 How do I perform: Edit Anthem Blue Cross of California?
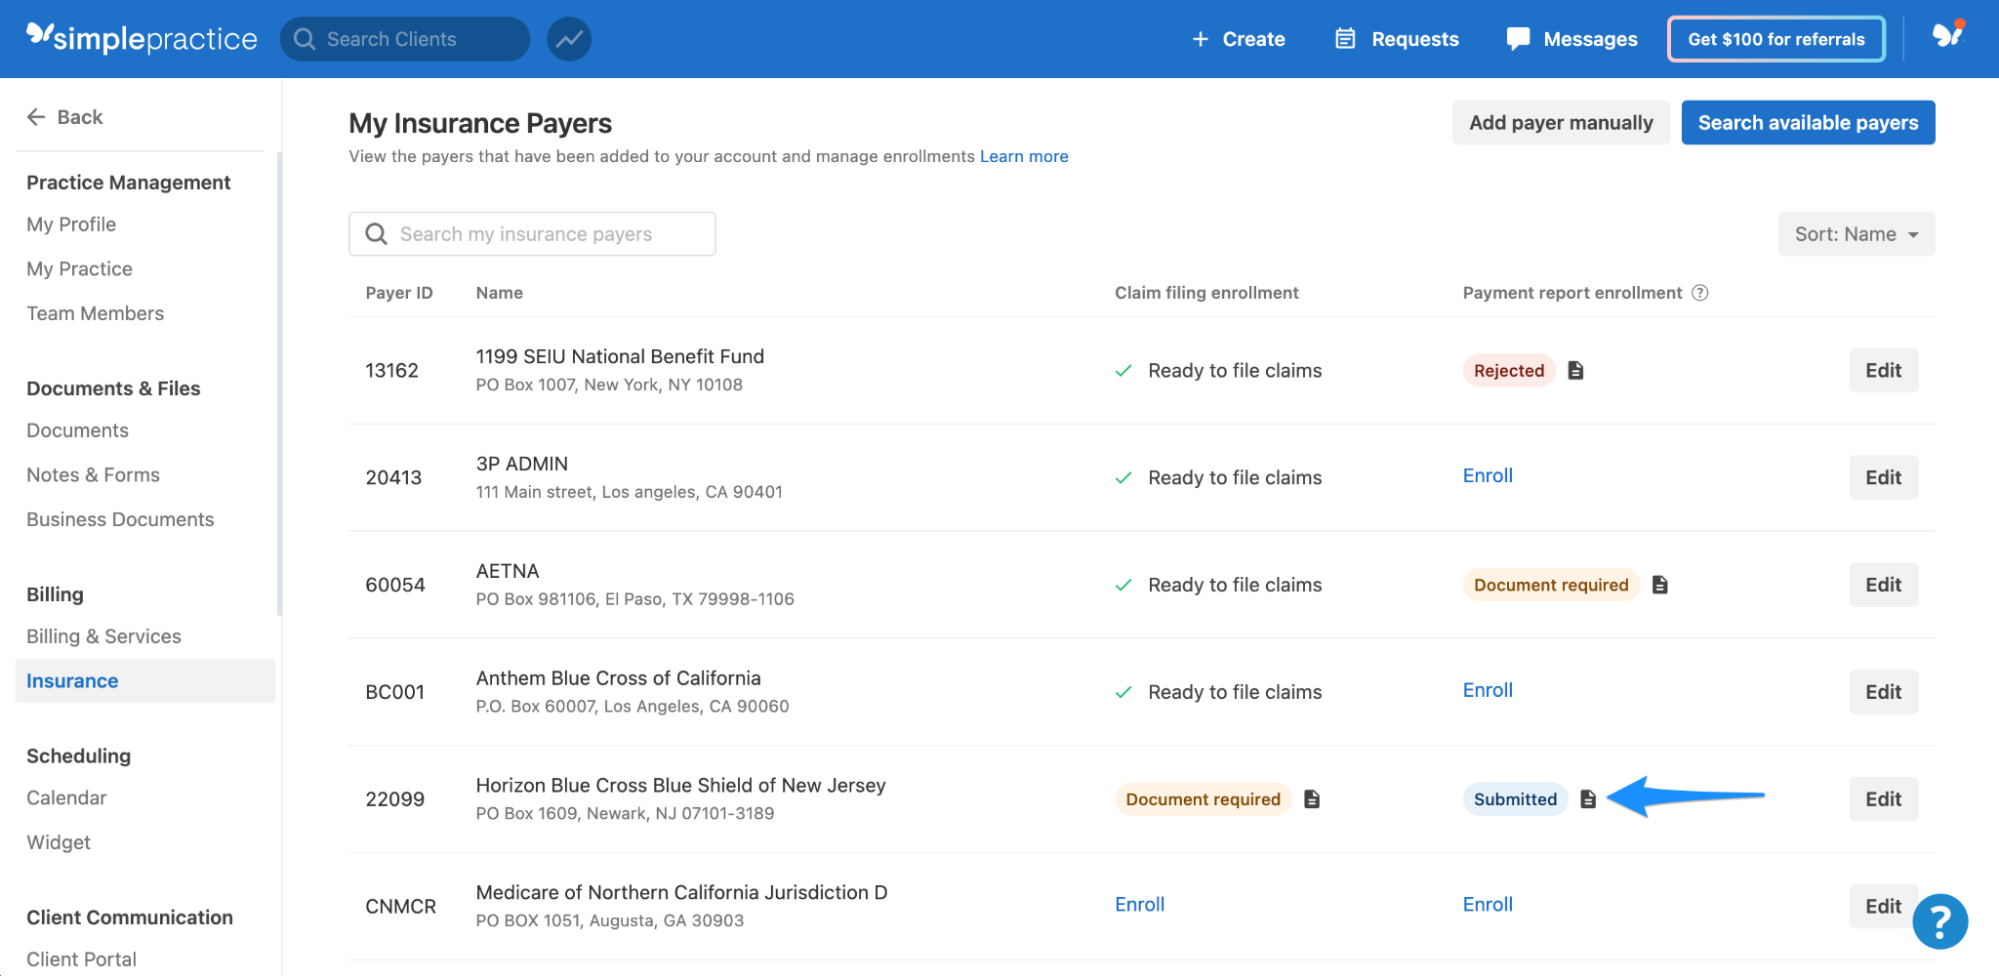[x=1883, y=691]
